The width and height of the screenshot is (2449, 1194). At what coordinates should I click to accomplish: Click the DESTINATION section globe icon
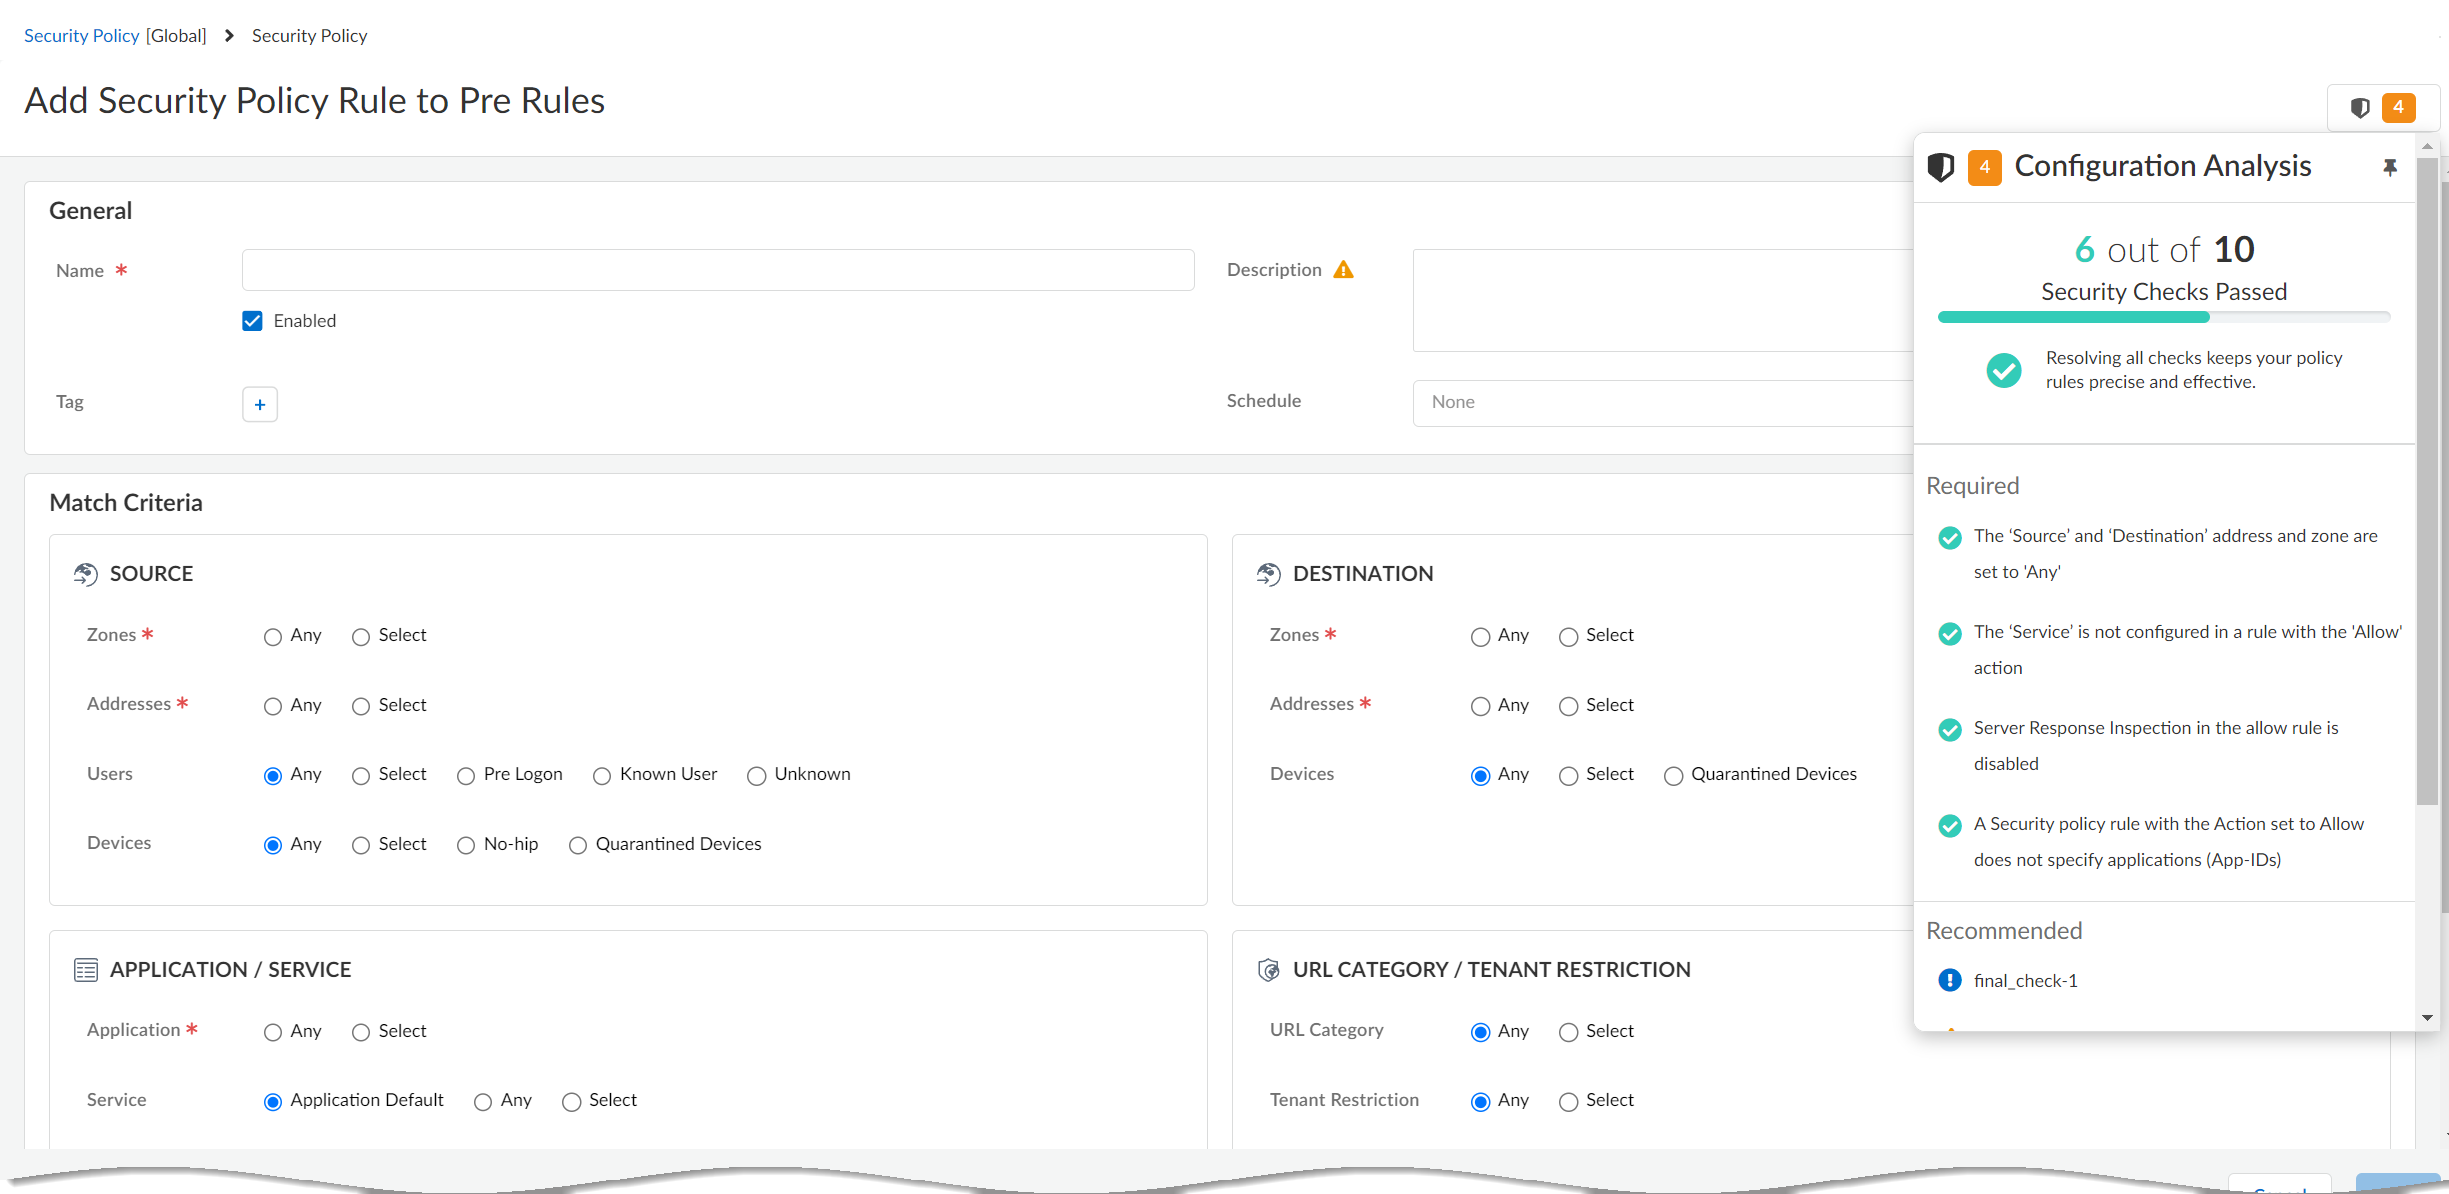pos(1268,574)
